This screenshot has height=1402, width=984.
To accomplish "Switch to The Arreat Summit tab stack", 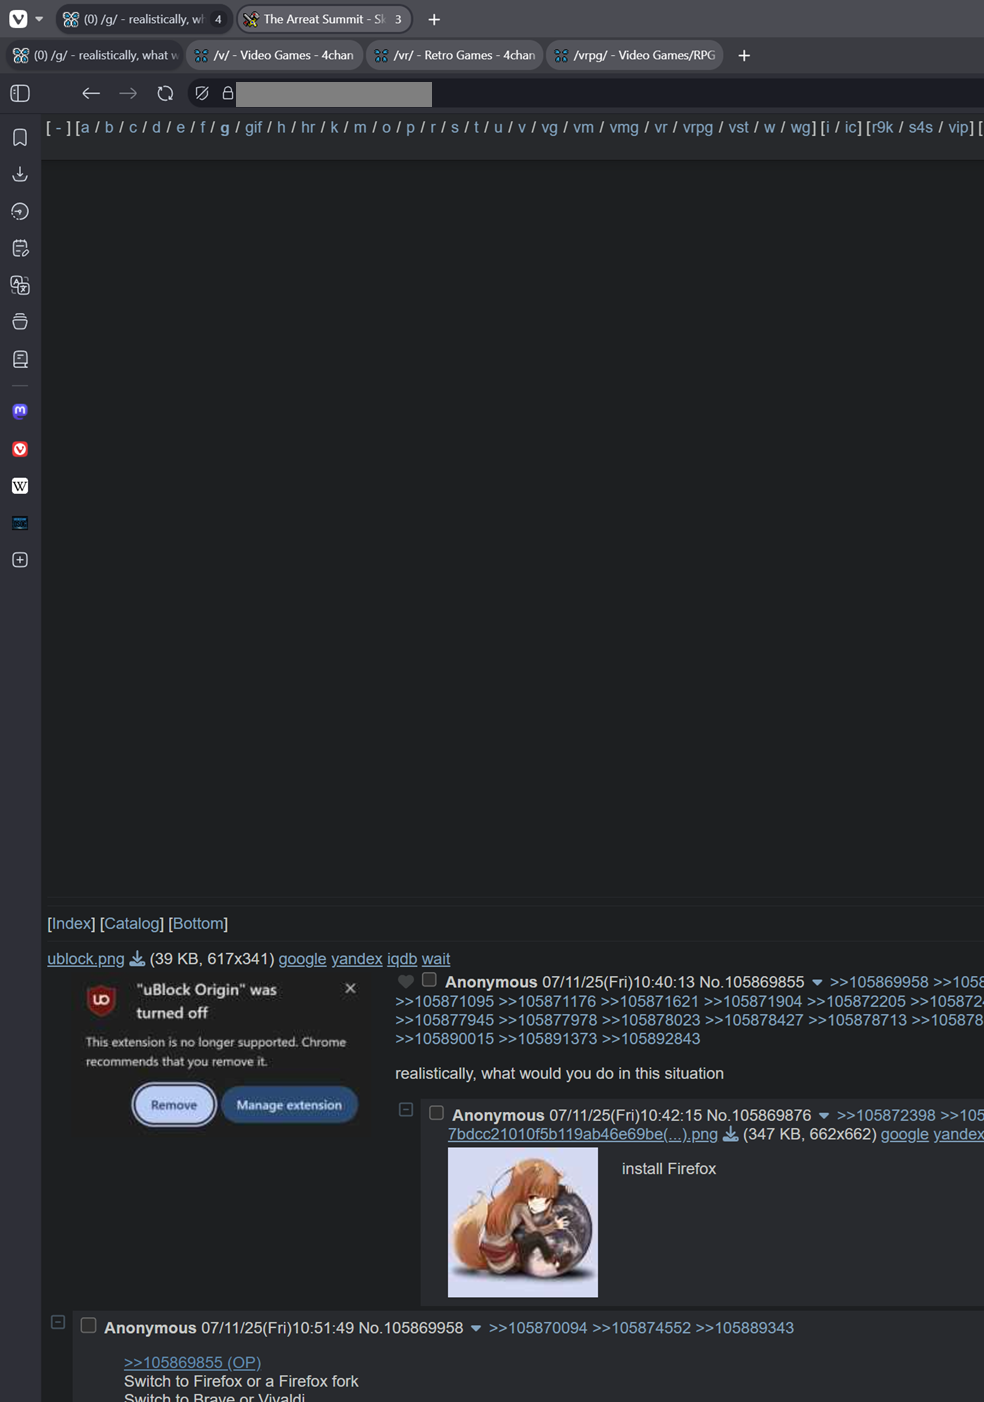I will coord(324,19).
